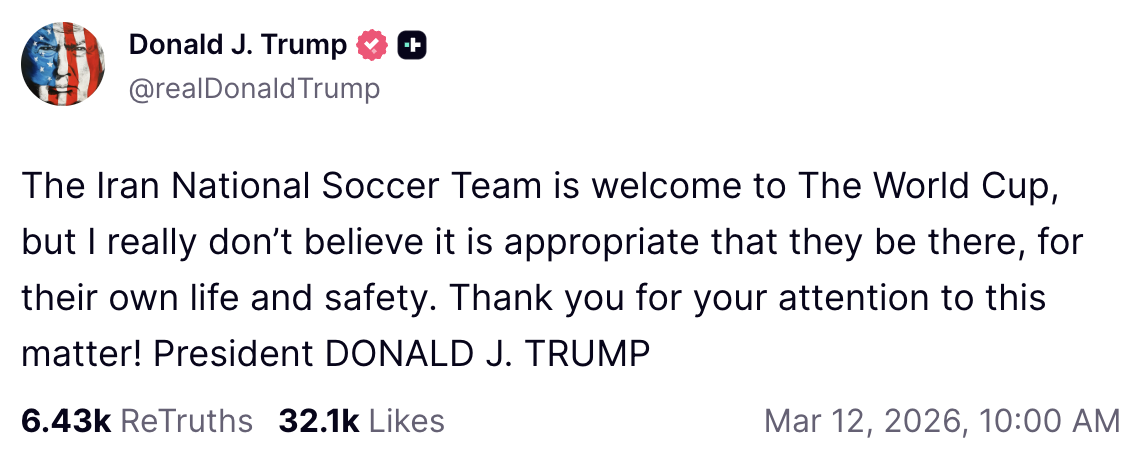
Task: View the 6.43k ReTruths count
Action: pos(66,421)
